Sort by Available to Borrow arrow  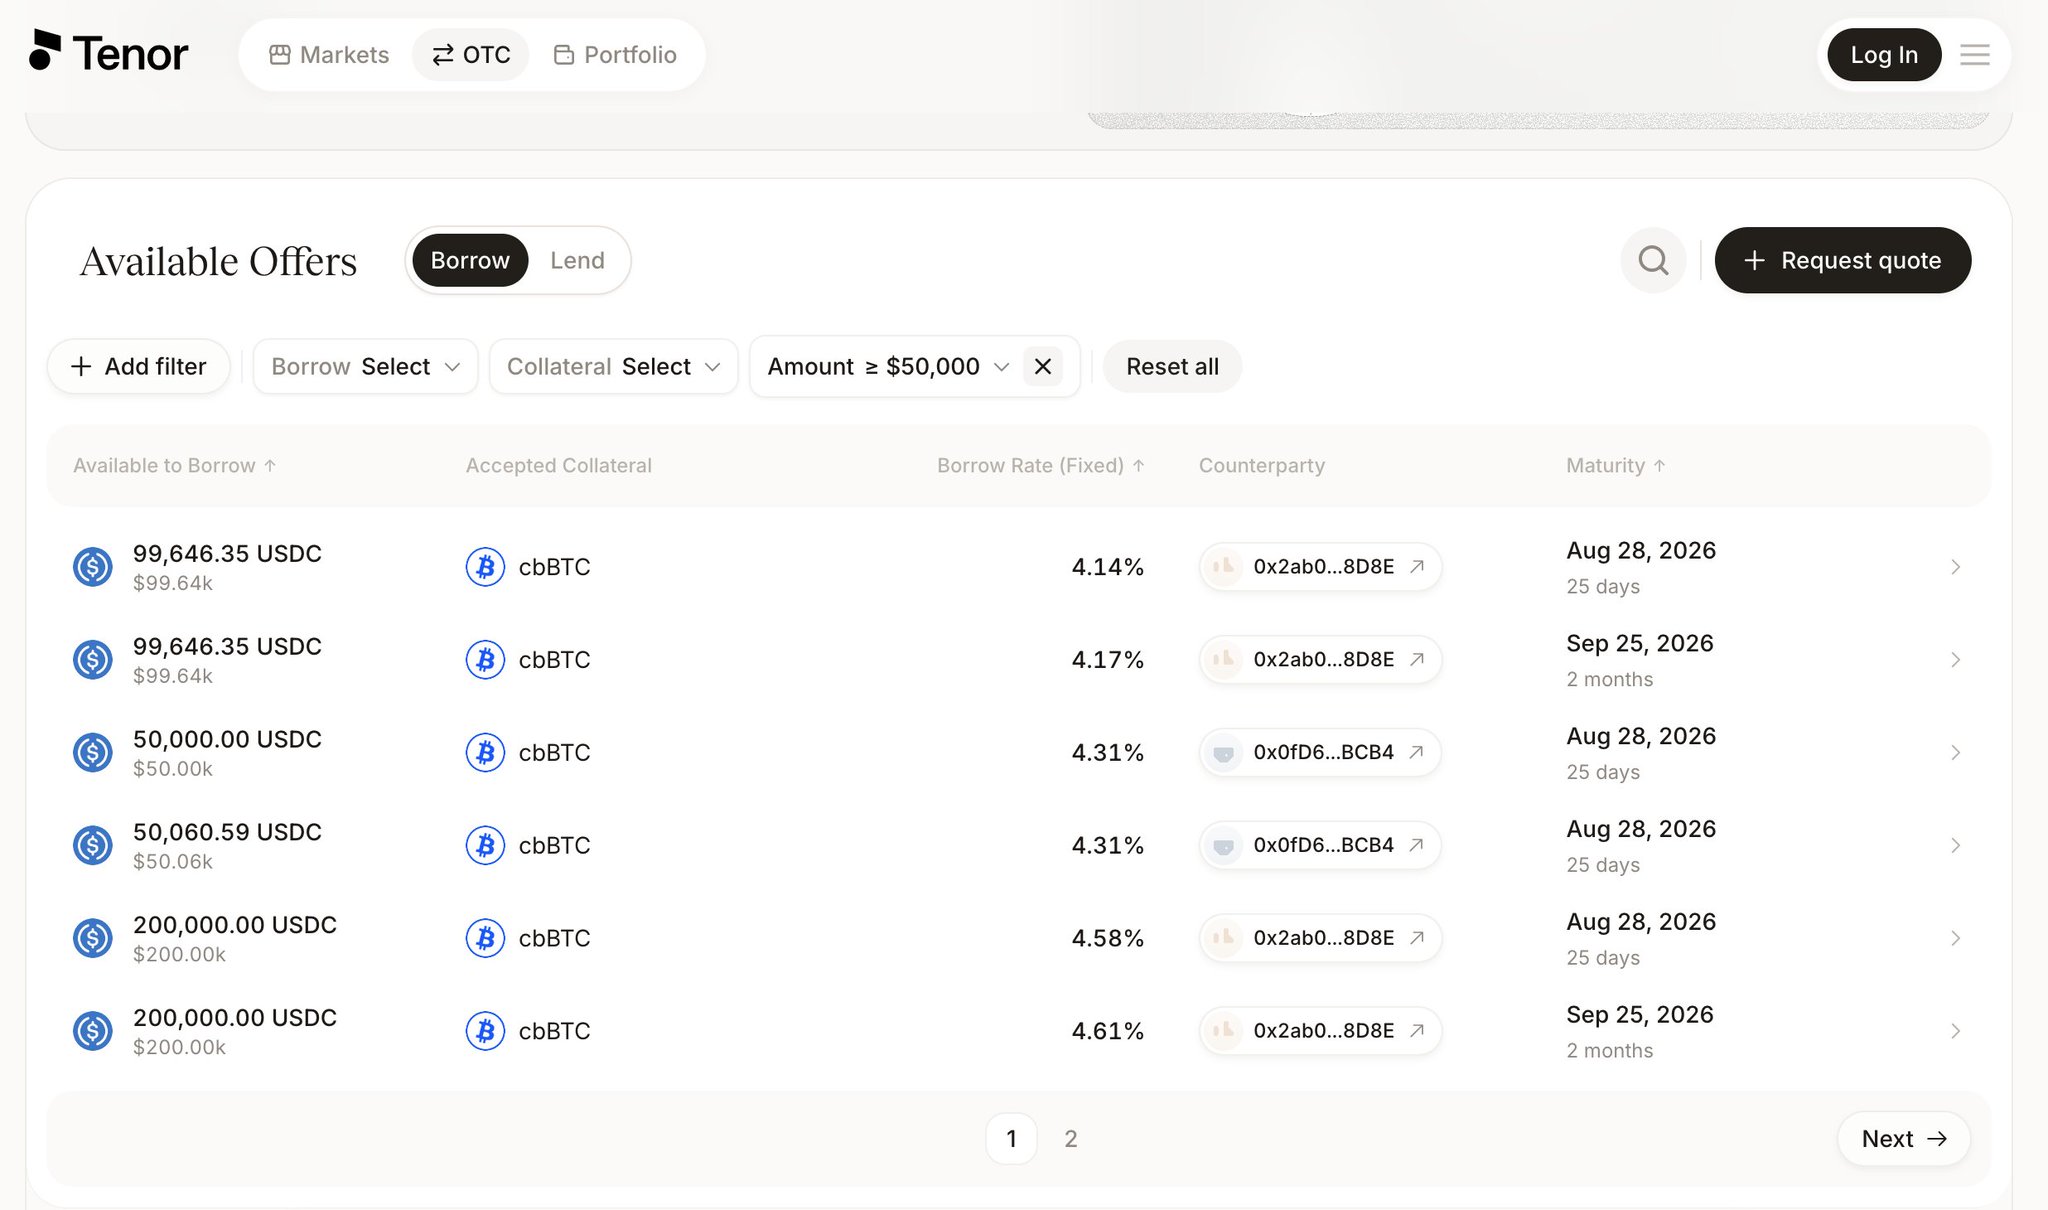[x=270, y=466]
